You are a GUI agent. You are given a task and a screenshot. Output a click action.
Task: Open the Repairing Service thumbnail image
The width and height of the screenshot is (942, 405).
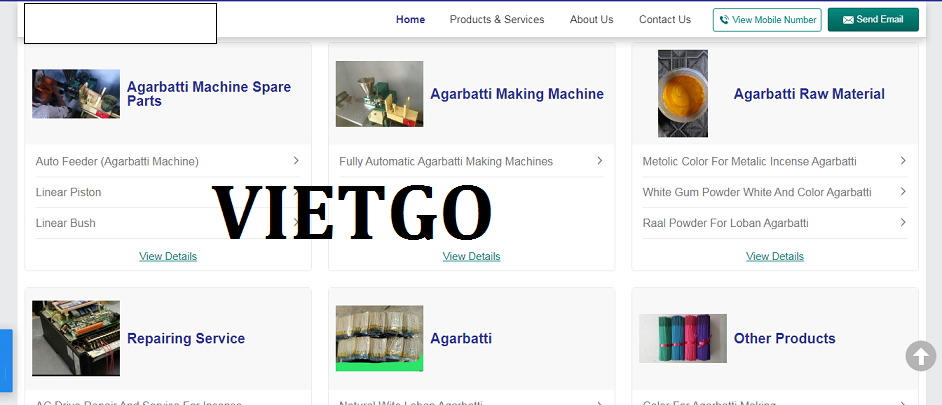click(x=76, y=338)
